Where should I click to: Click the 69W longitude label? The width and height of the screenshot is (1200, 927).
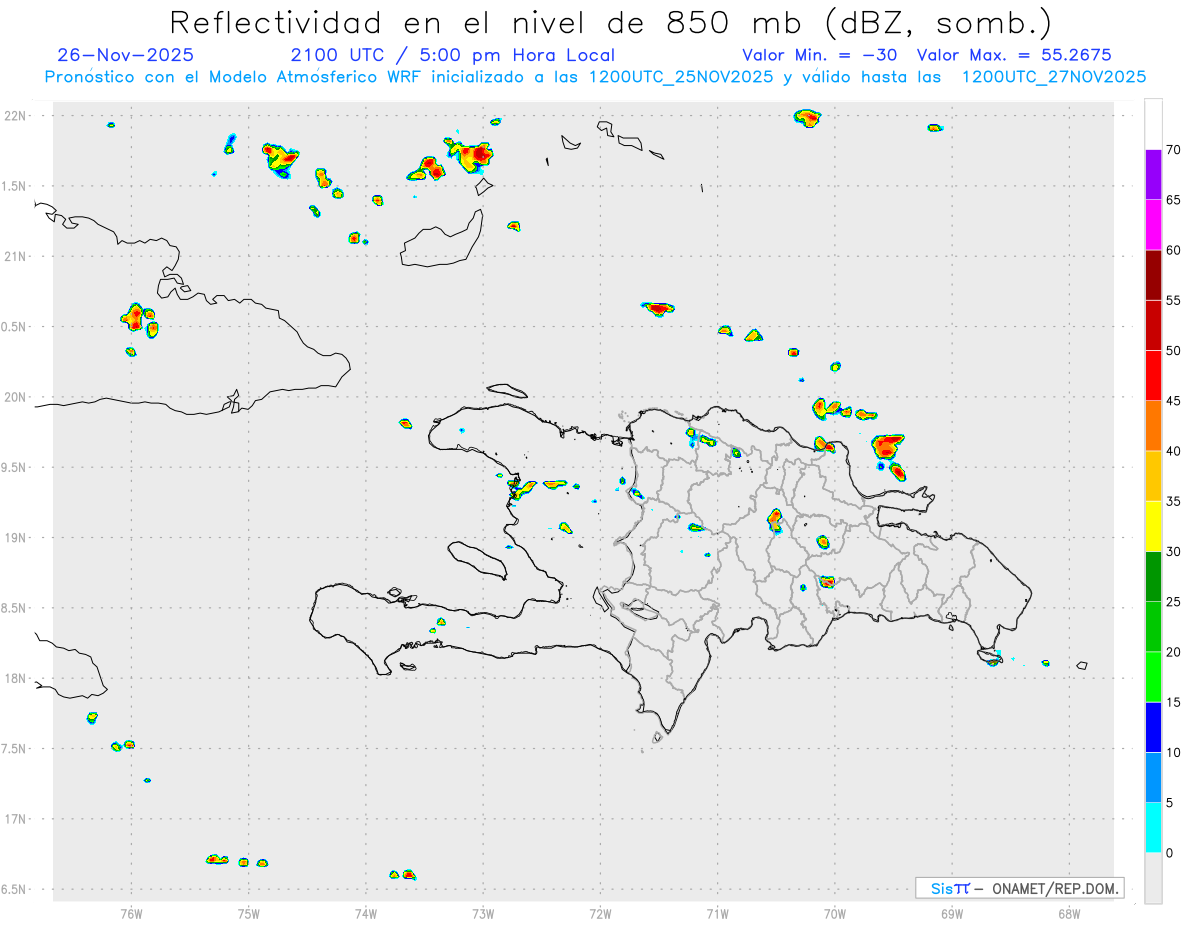click(952, 913)
